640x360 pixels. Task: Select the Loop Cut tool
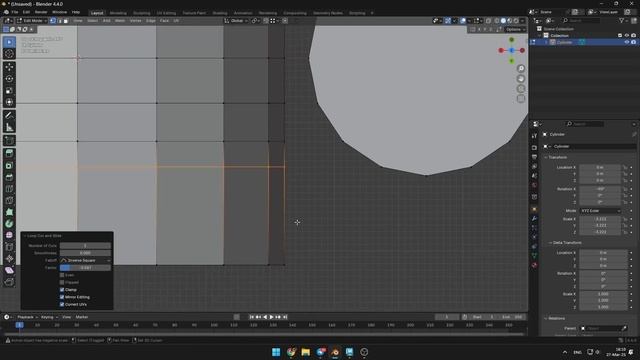point(9,189)
